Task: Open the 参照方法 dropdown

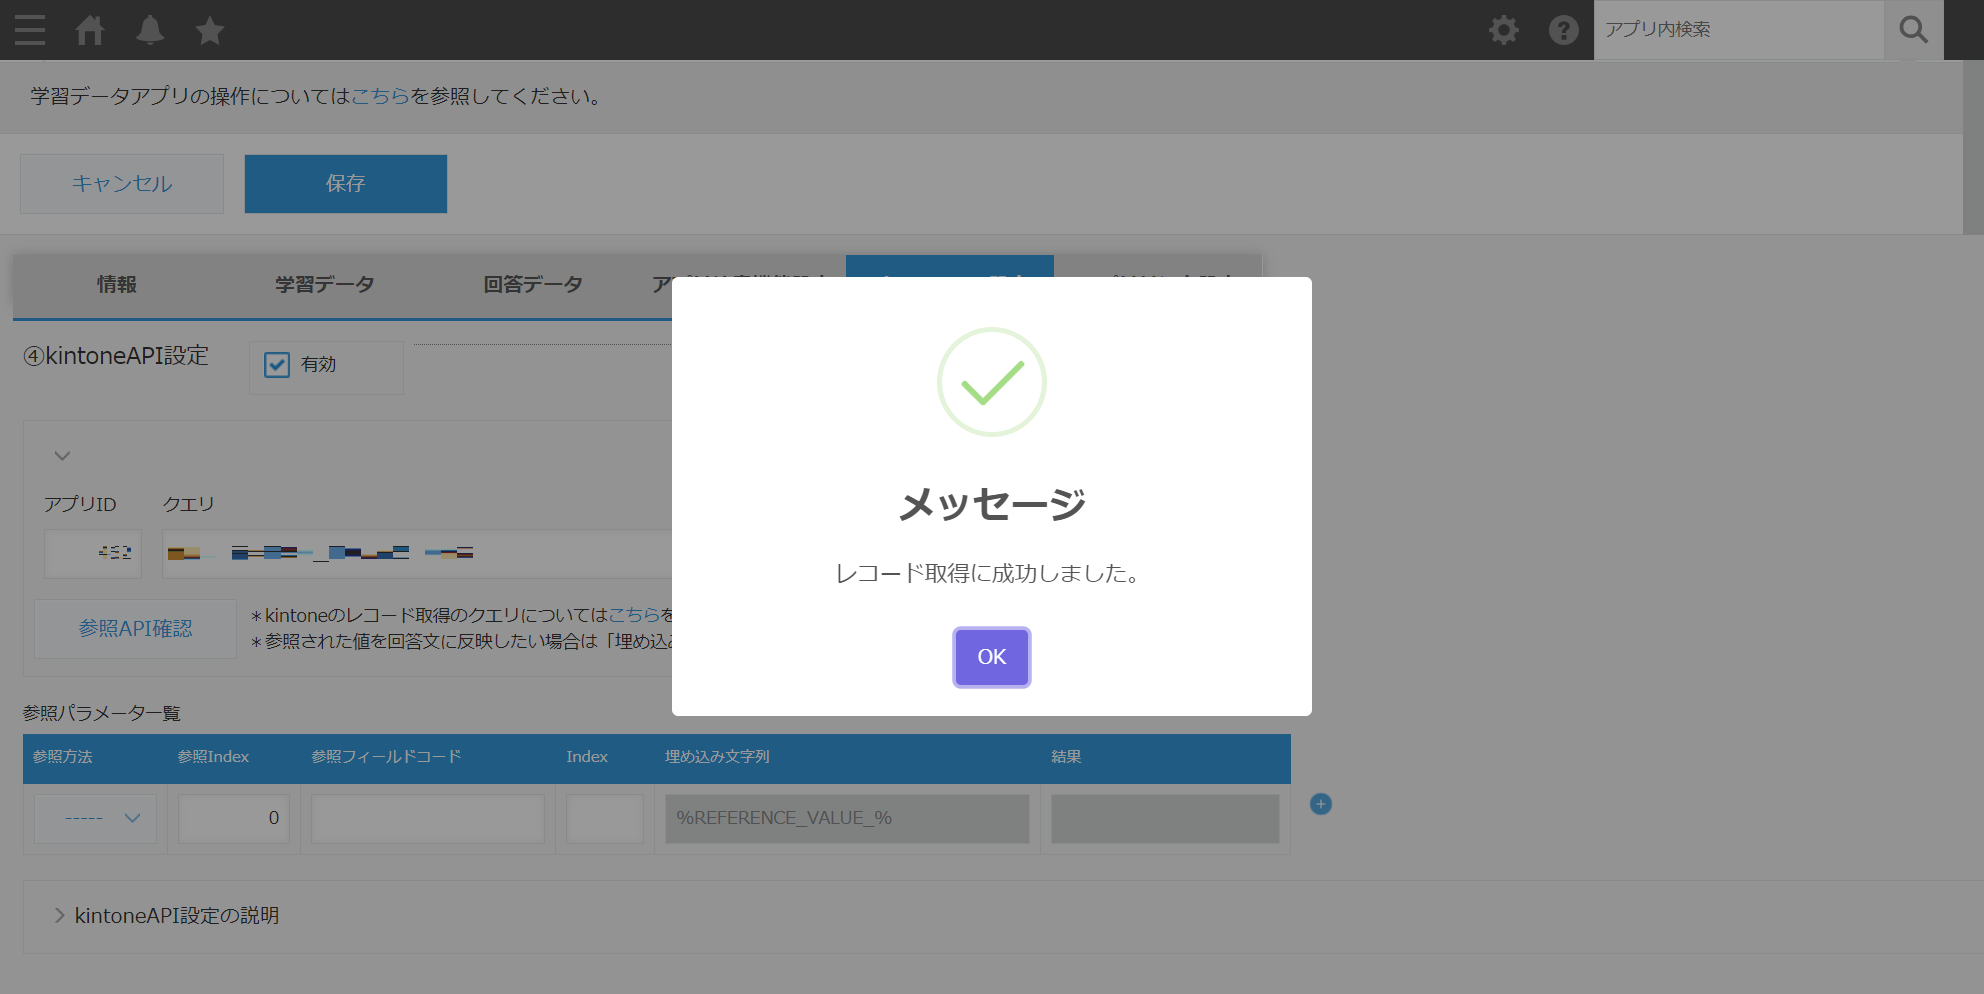Action: (x=96, y=818)
